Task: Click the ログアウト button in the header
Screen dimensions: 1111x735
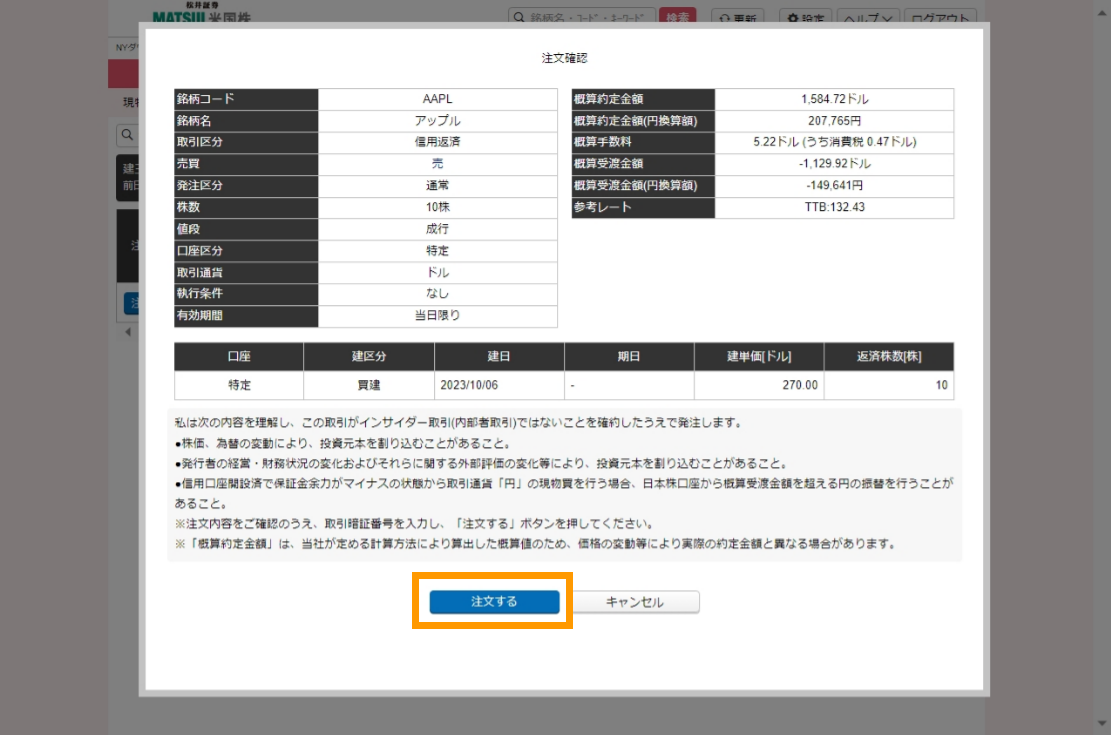Action: click(940, 16)
